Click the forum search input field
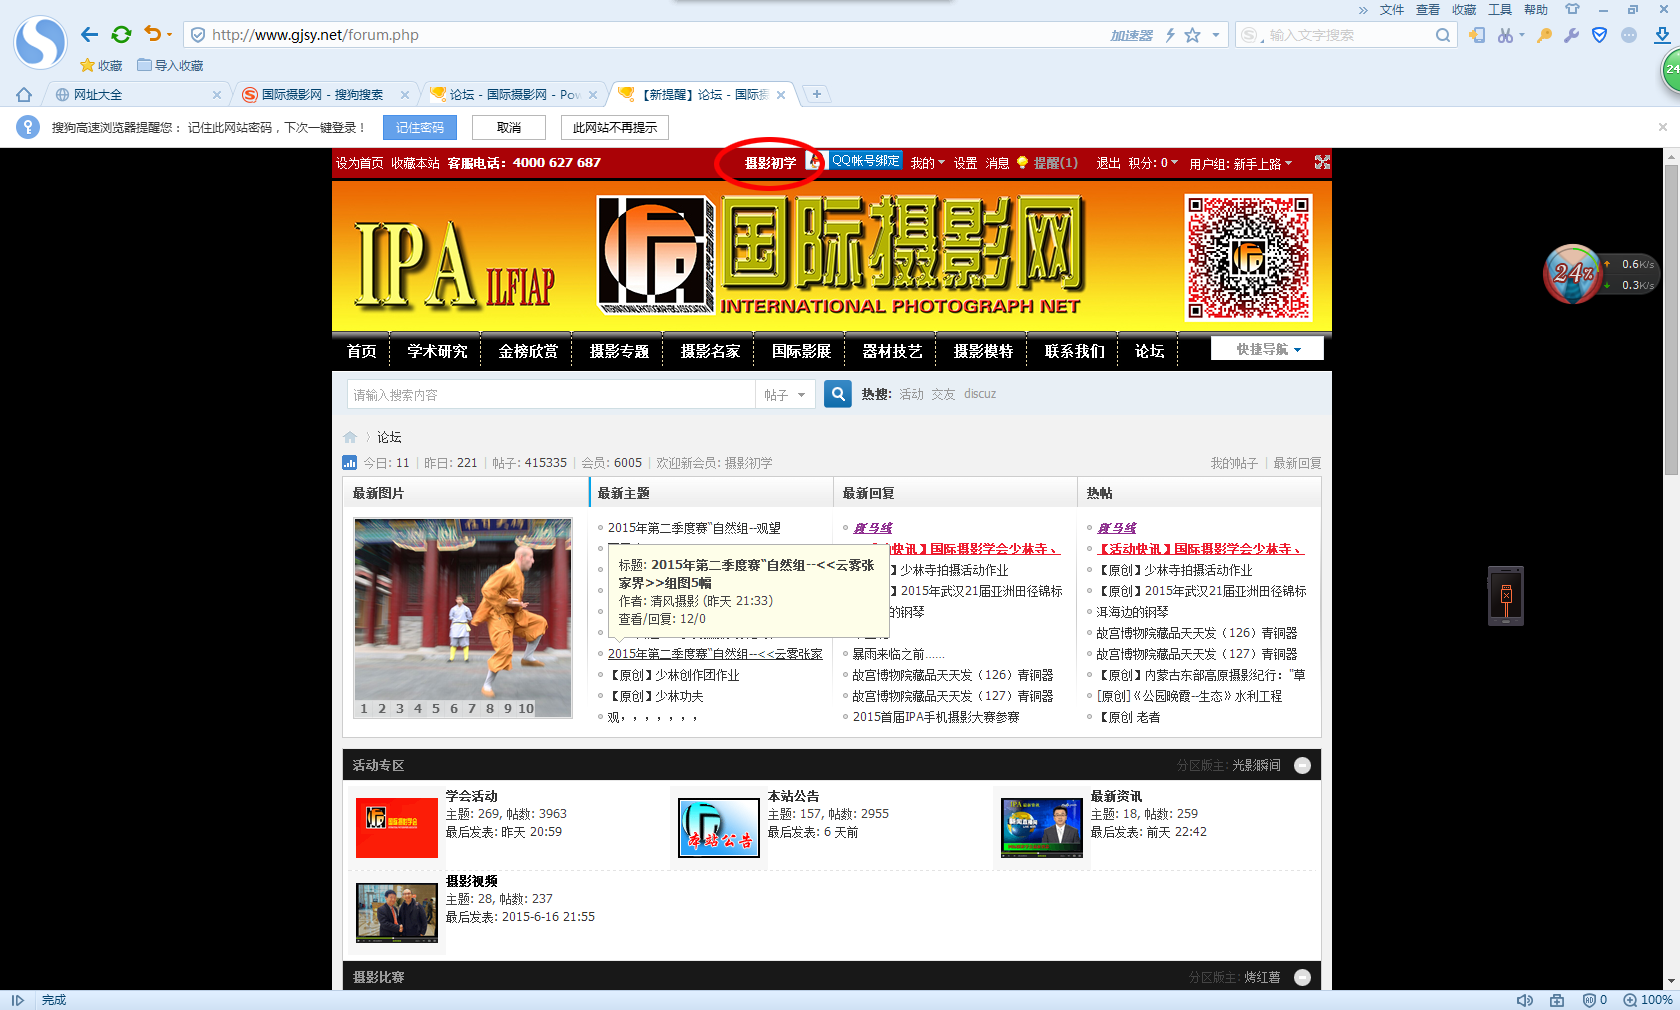Image resolution: width=1680 pixels, height=1010 pixels. (550, 395)
